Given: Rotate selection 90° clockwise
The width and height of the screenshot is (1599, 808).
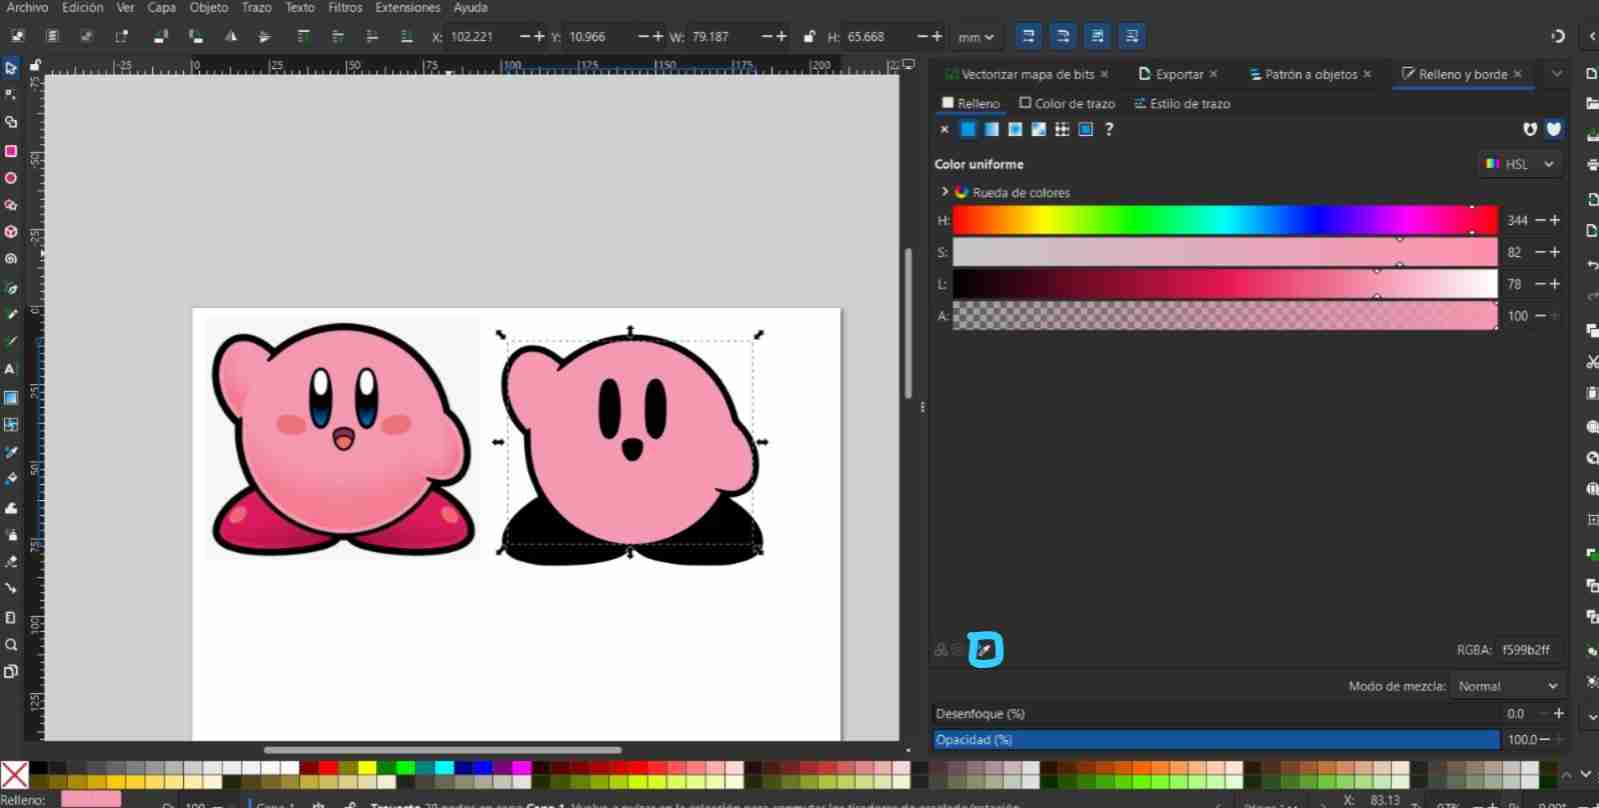Looking at the screenshot, I should pos(196,37).
